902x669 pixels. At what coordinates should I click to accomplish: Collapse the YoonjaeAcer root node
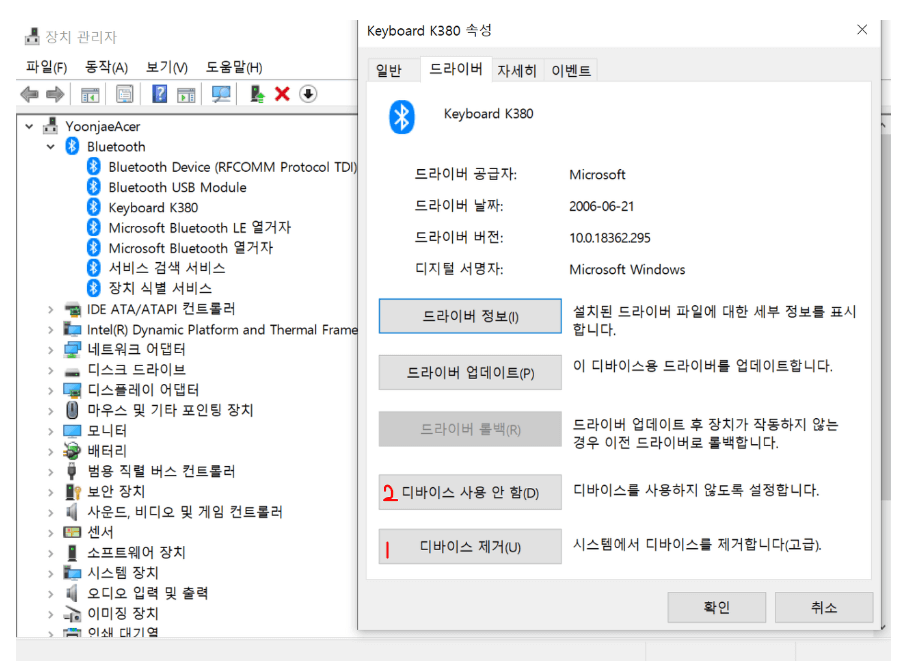click(x=29, y=126)
